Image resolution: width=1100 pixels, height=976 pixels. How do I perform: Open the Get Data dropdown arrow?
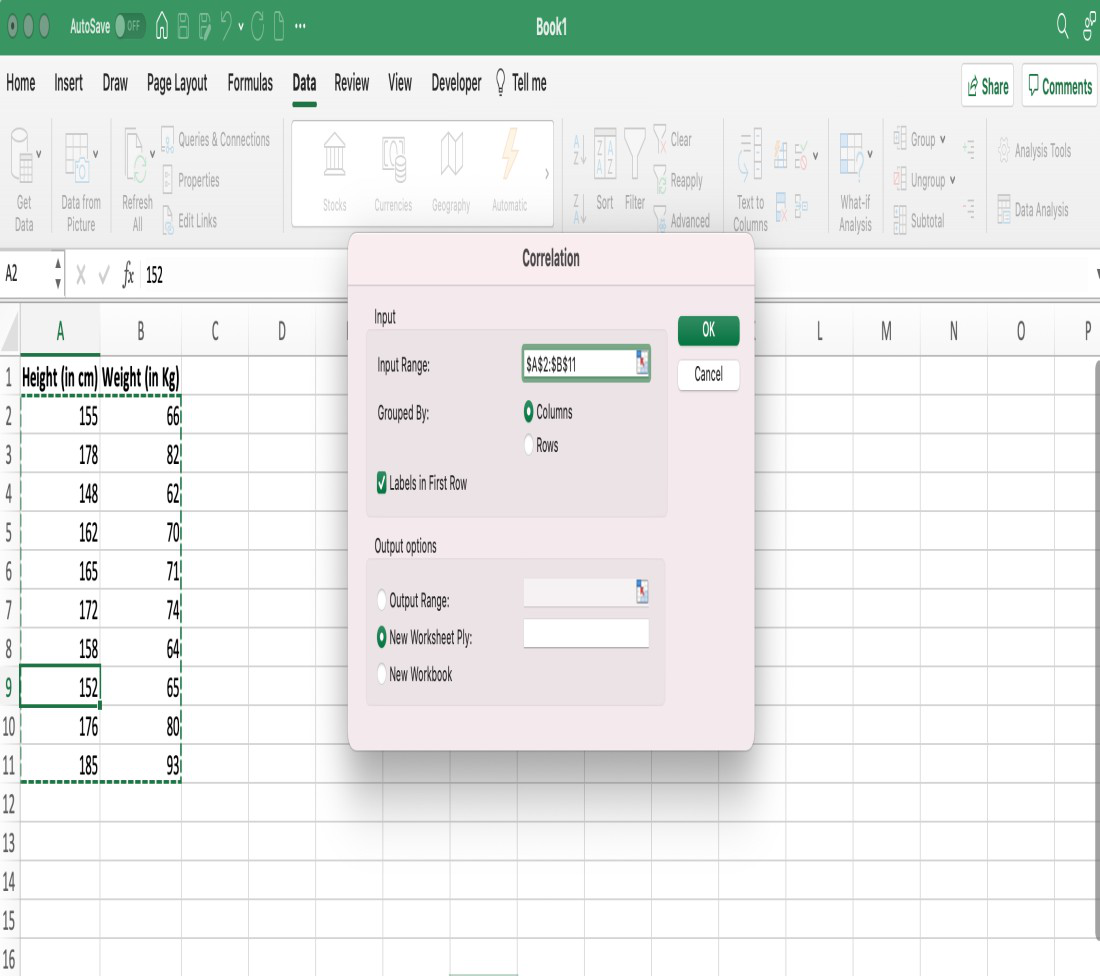[x=39, y=154]
